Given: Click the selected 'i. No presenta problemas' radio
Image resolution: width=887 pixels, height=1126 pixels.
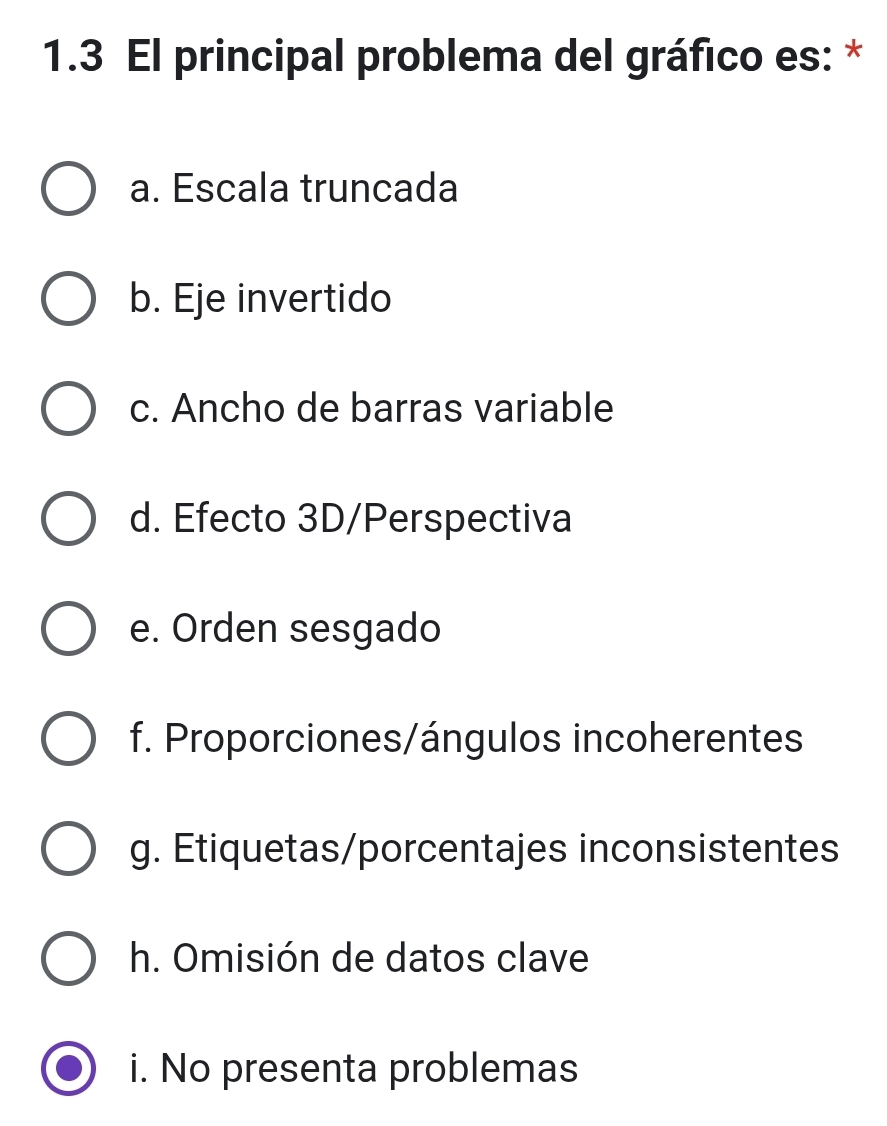Looking at the screenshot, I should pos(69,1069).
